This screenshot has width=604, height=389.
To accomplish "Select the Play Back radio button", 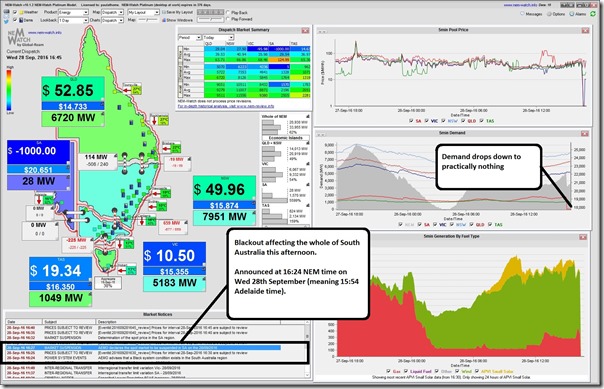I will pyautogui.click(x=228, y=13).
